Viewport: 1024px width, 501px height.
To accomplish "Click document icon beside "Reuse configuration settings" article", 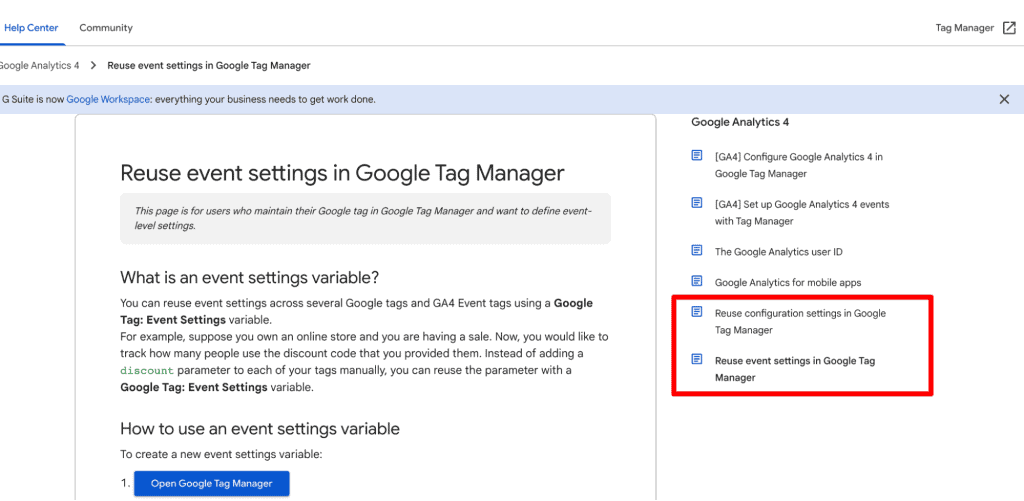I will coord(697,312).
